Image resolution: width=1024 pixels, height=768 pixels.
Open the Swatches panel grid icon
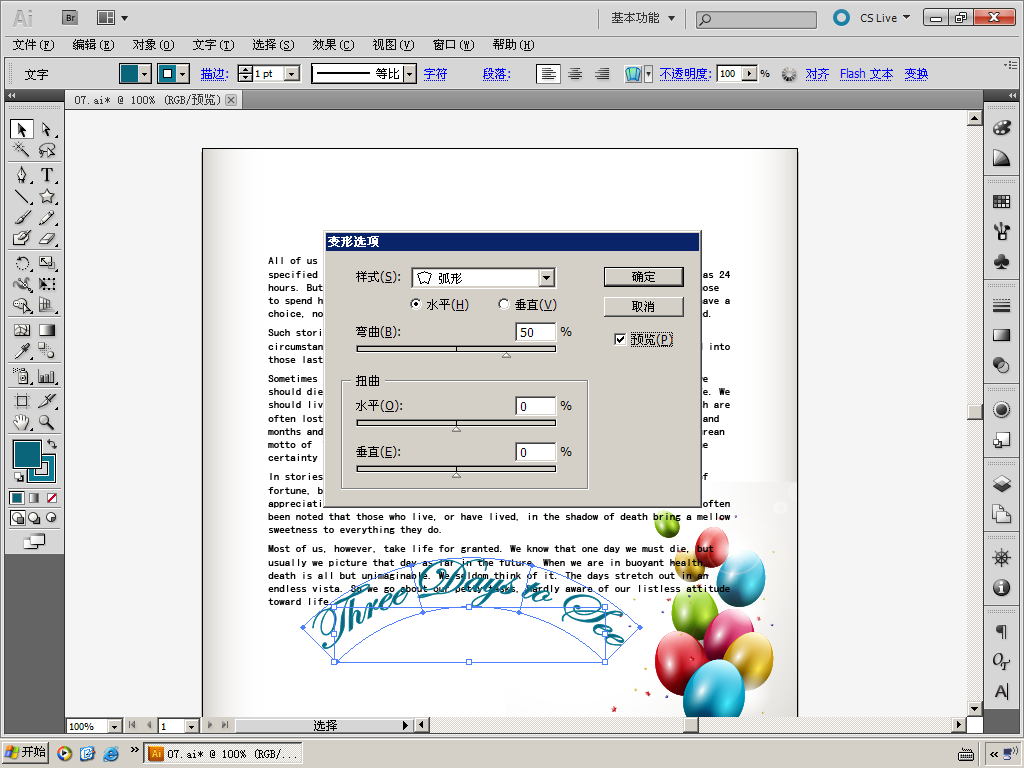point(1002,201)
